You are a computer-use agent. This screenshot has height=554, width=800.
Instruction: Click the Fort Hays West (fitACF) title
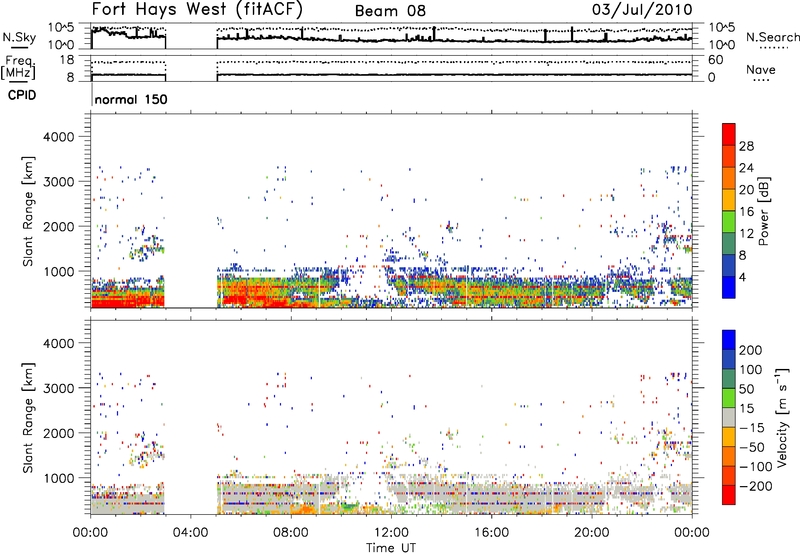pyautogui.click(x=197, y=10)
